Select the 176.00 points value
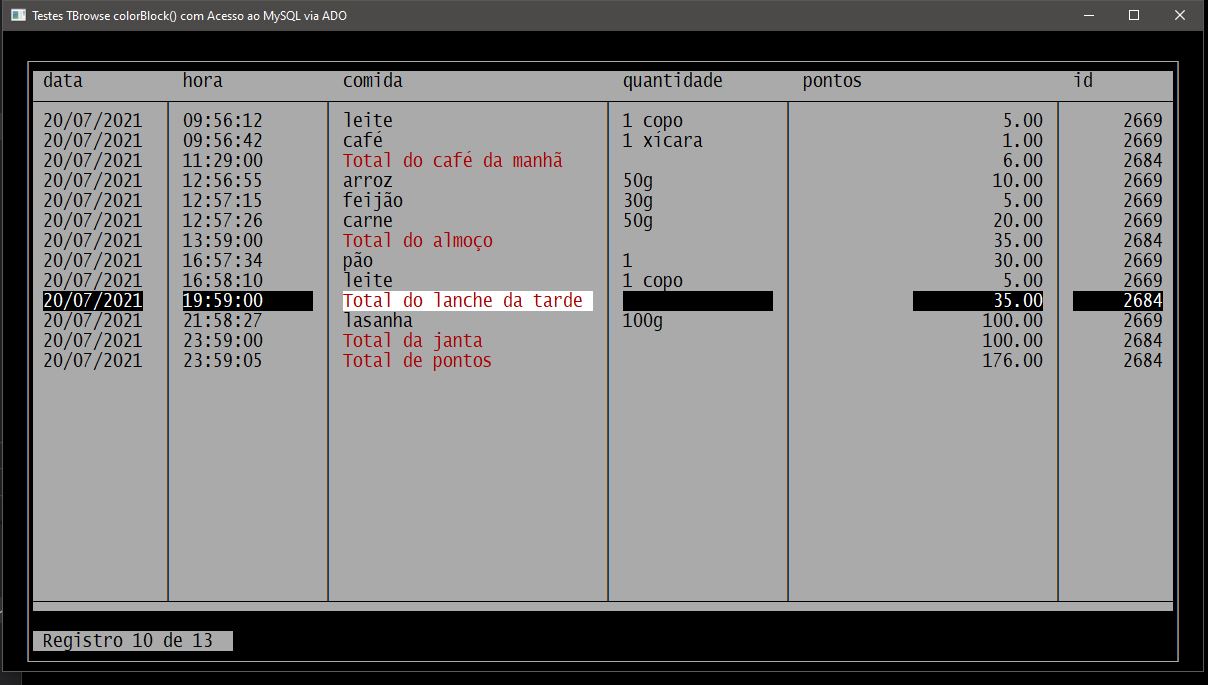The width and height of the screenshot is (1208, 685). (x=1012, y=361)
